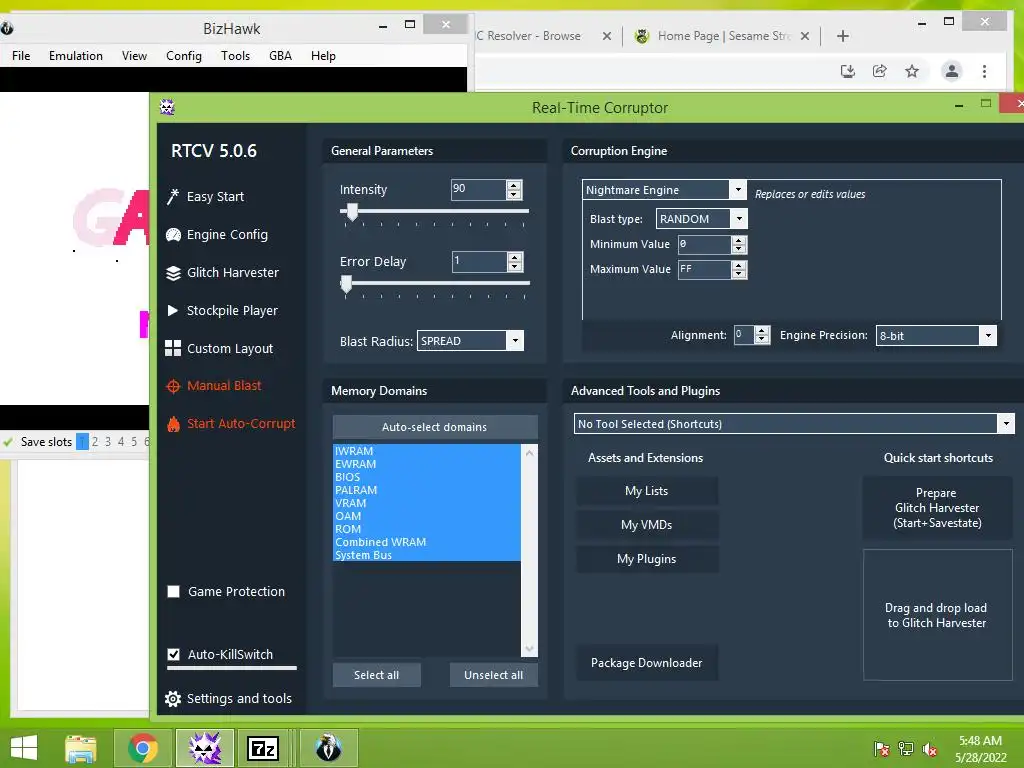
Task: Open corruption engine dropdown (Nightmare Engine)
Action: [x=738, y=189]
